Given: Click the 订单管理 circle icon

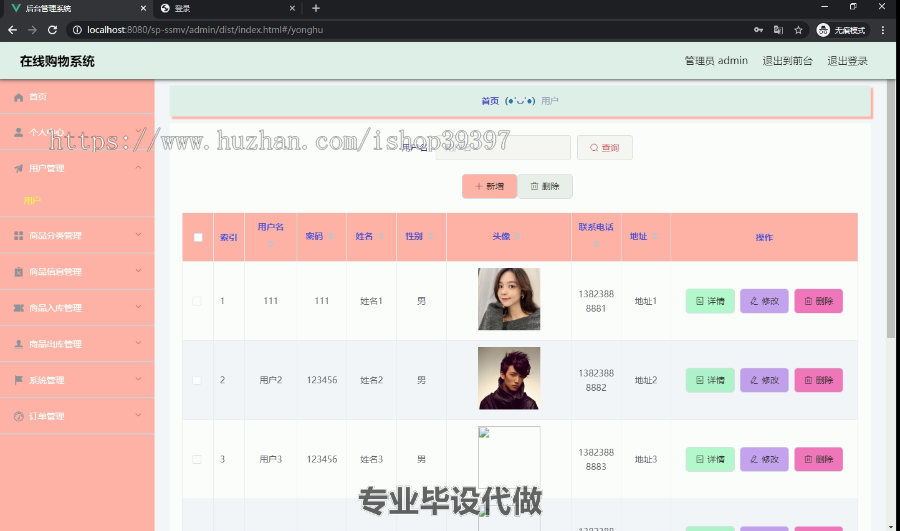Looking at the screenshot, I should click(18, 416).
